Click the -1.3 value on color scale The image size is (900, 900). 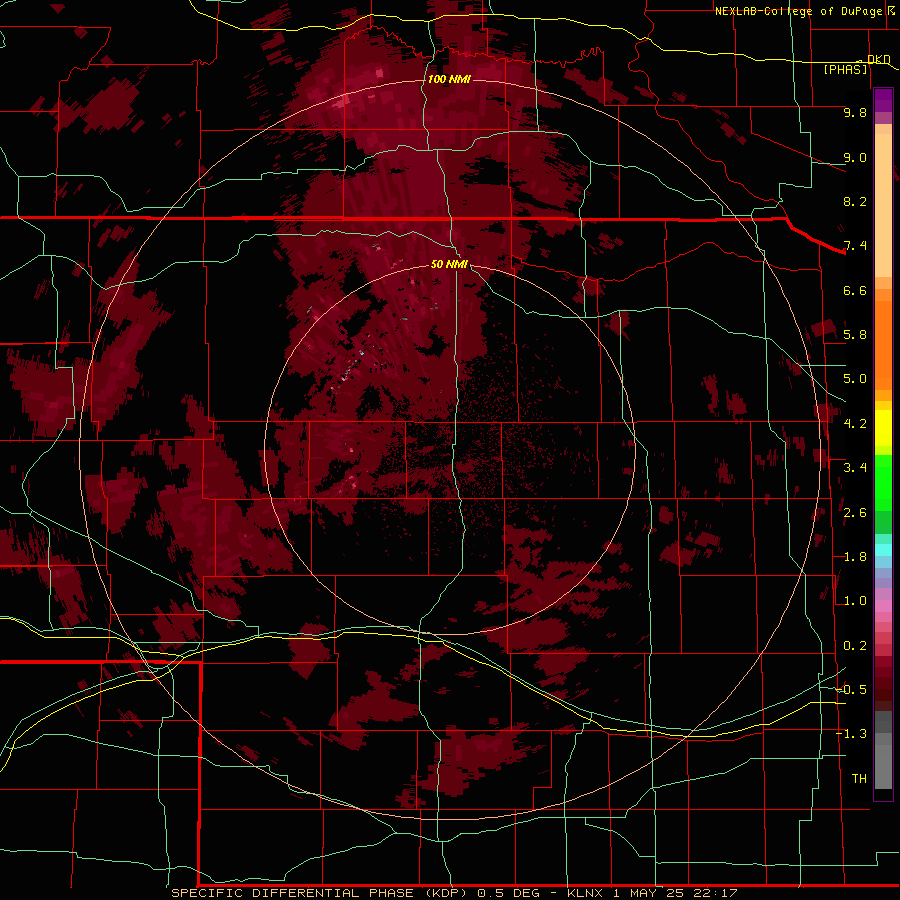point(851,734)
